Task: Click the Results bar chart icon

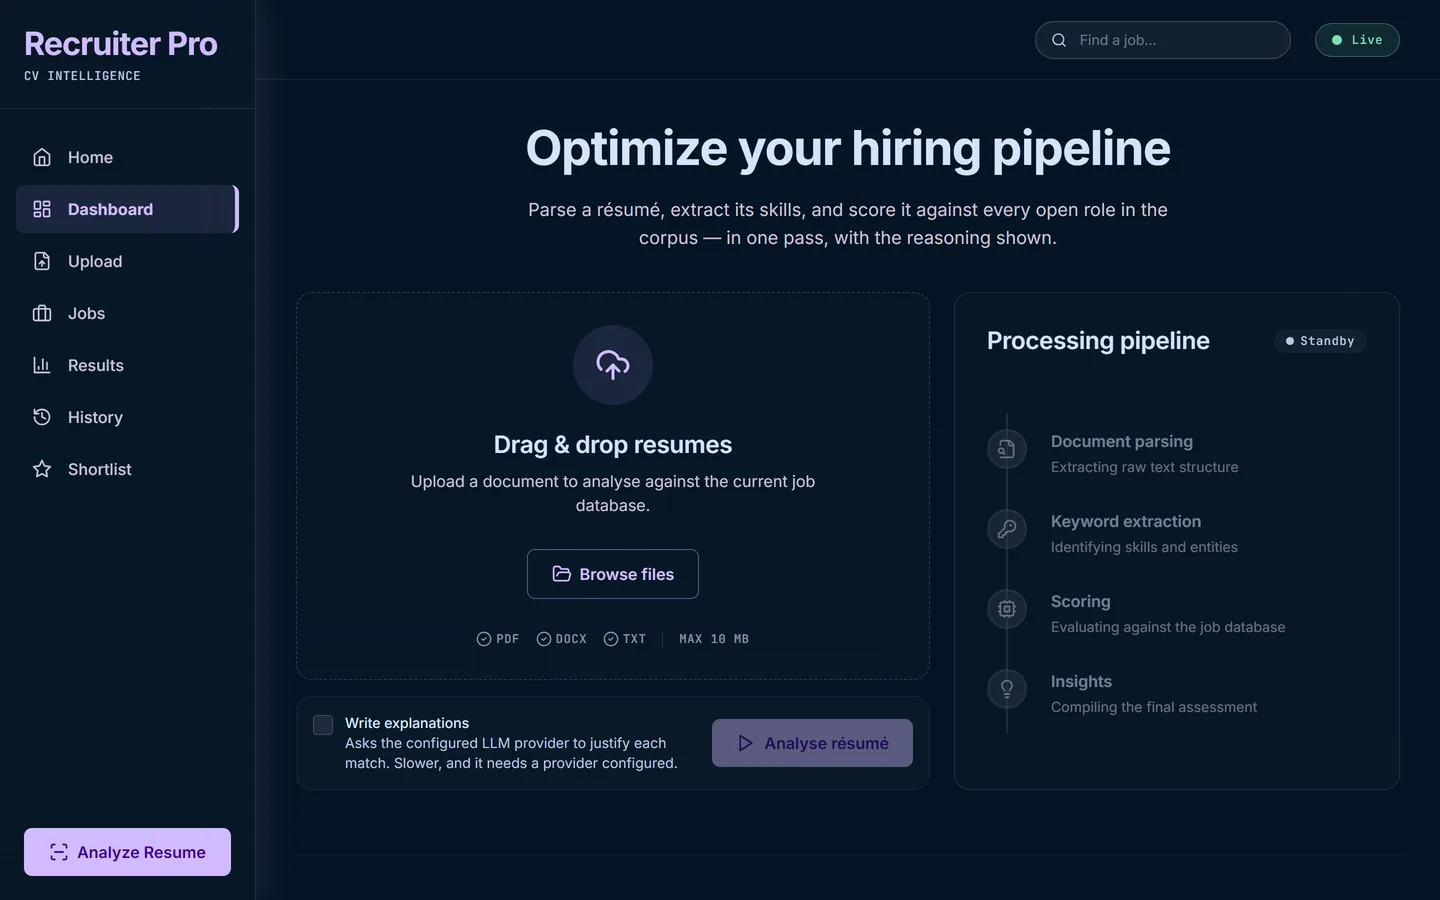Action: pyautogui.click(x=42, y=365)
